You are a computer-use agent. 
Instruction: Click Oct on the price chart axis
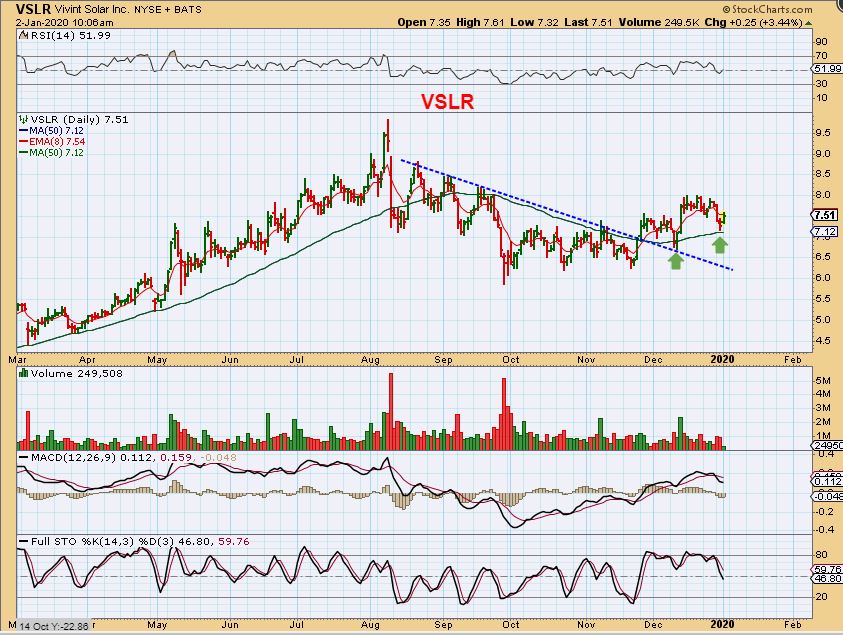click(x=511, y=360)
